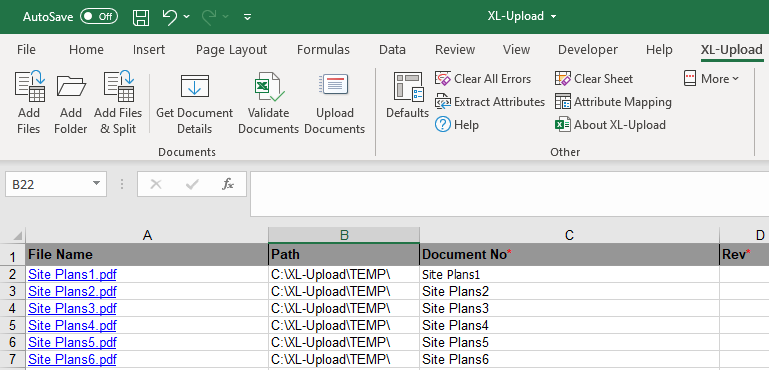
Task: Customize Quick Access Toolbar dropdown
Action: [x=248, y=17]
